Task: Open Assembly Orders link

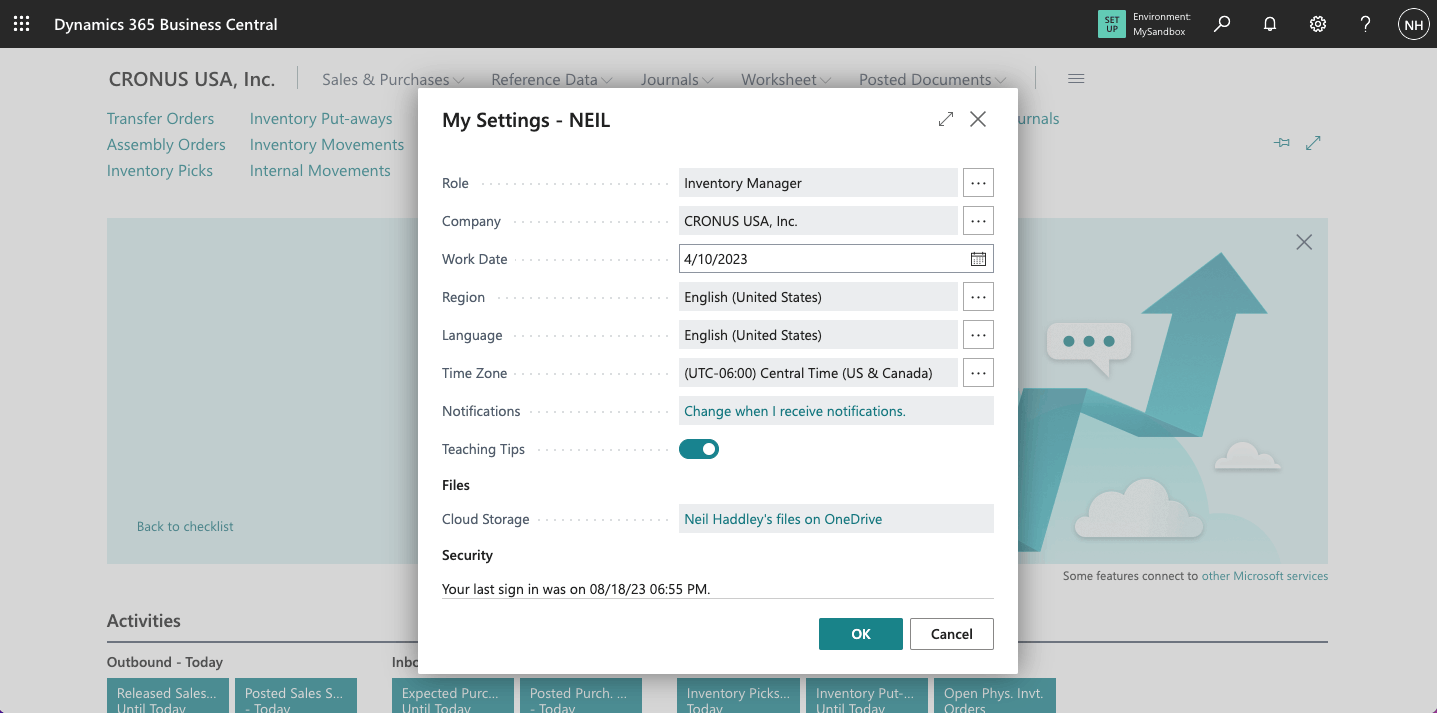Action: 166,144
